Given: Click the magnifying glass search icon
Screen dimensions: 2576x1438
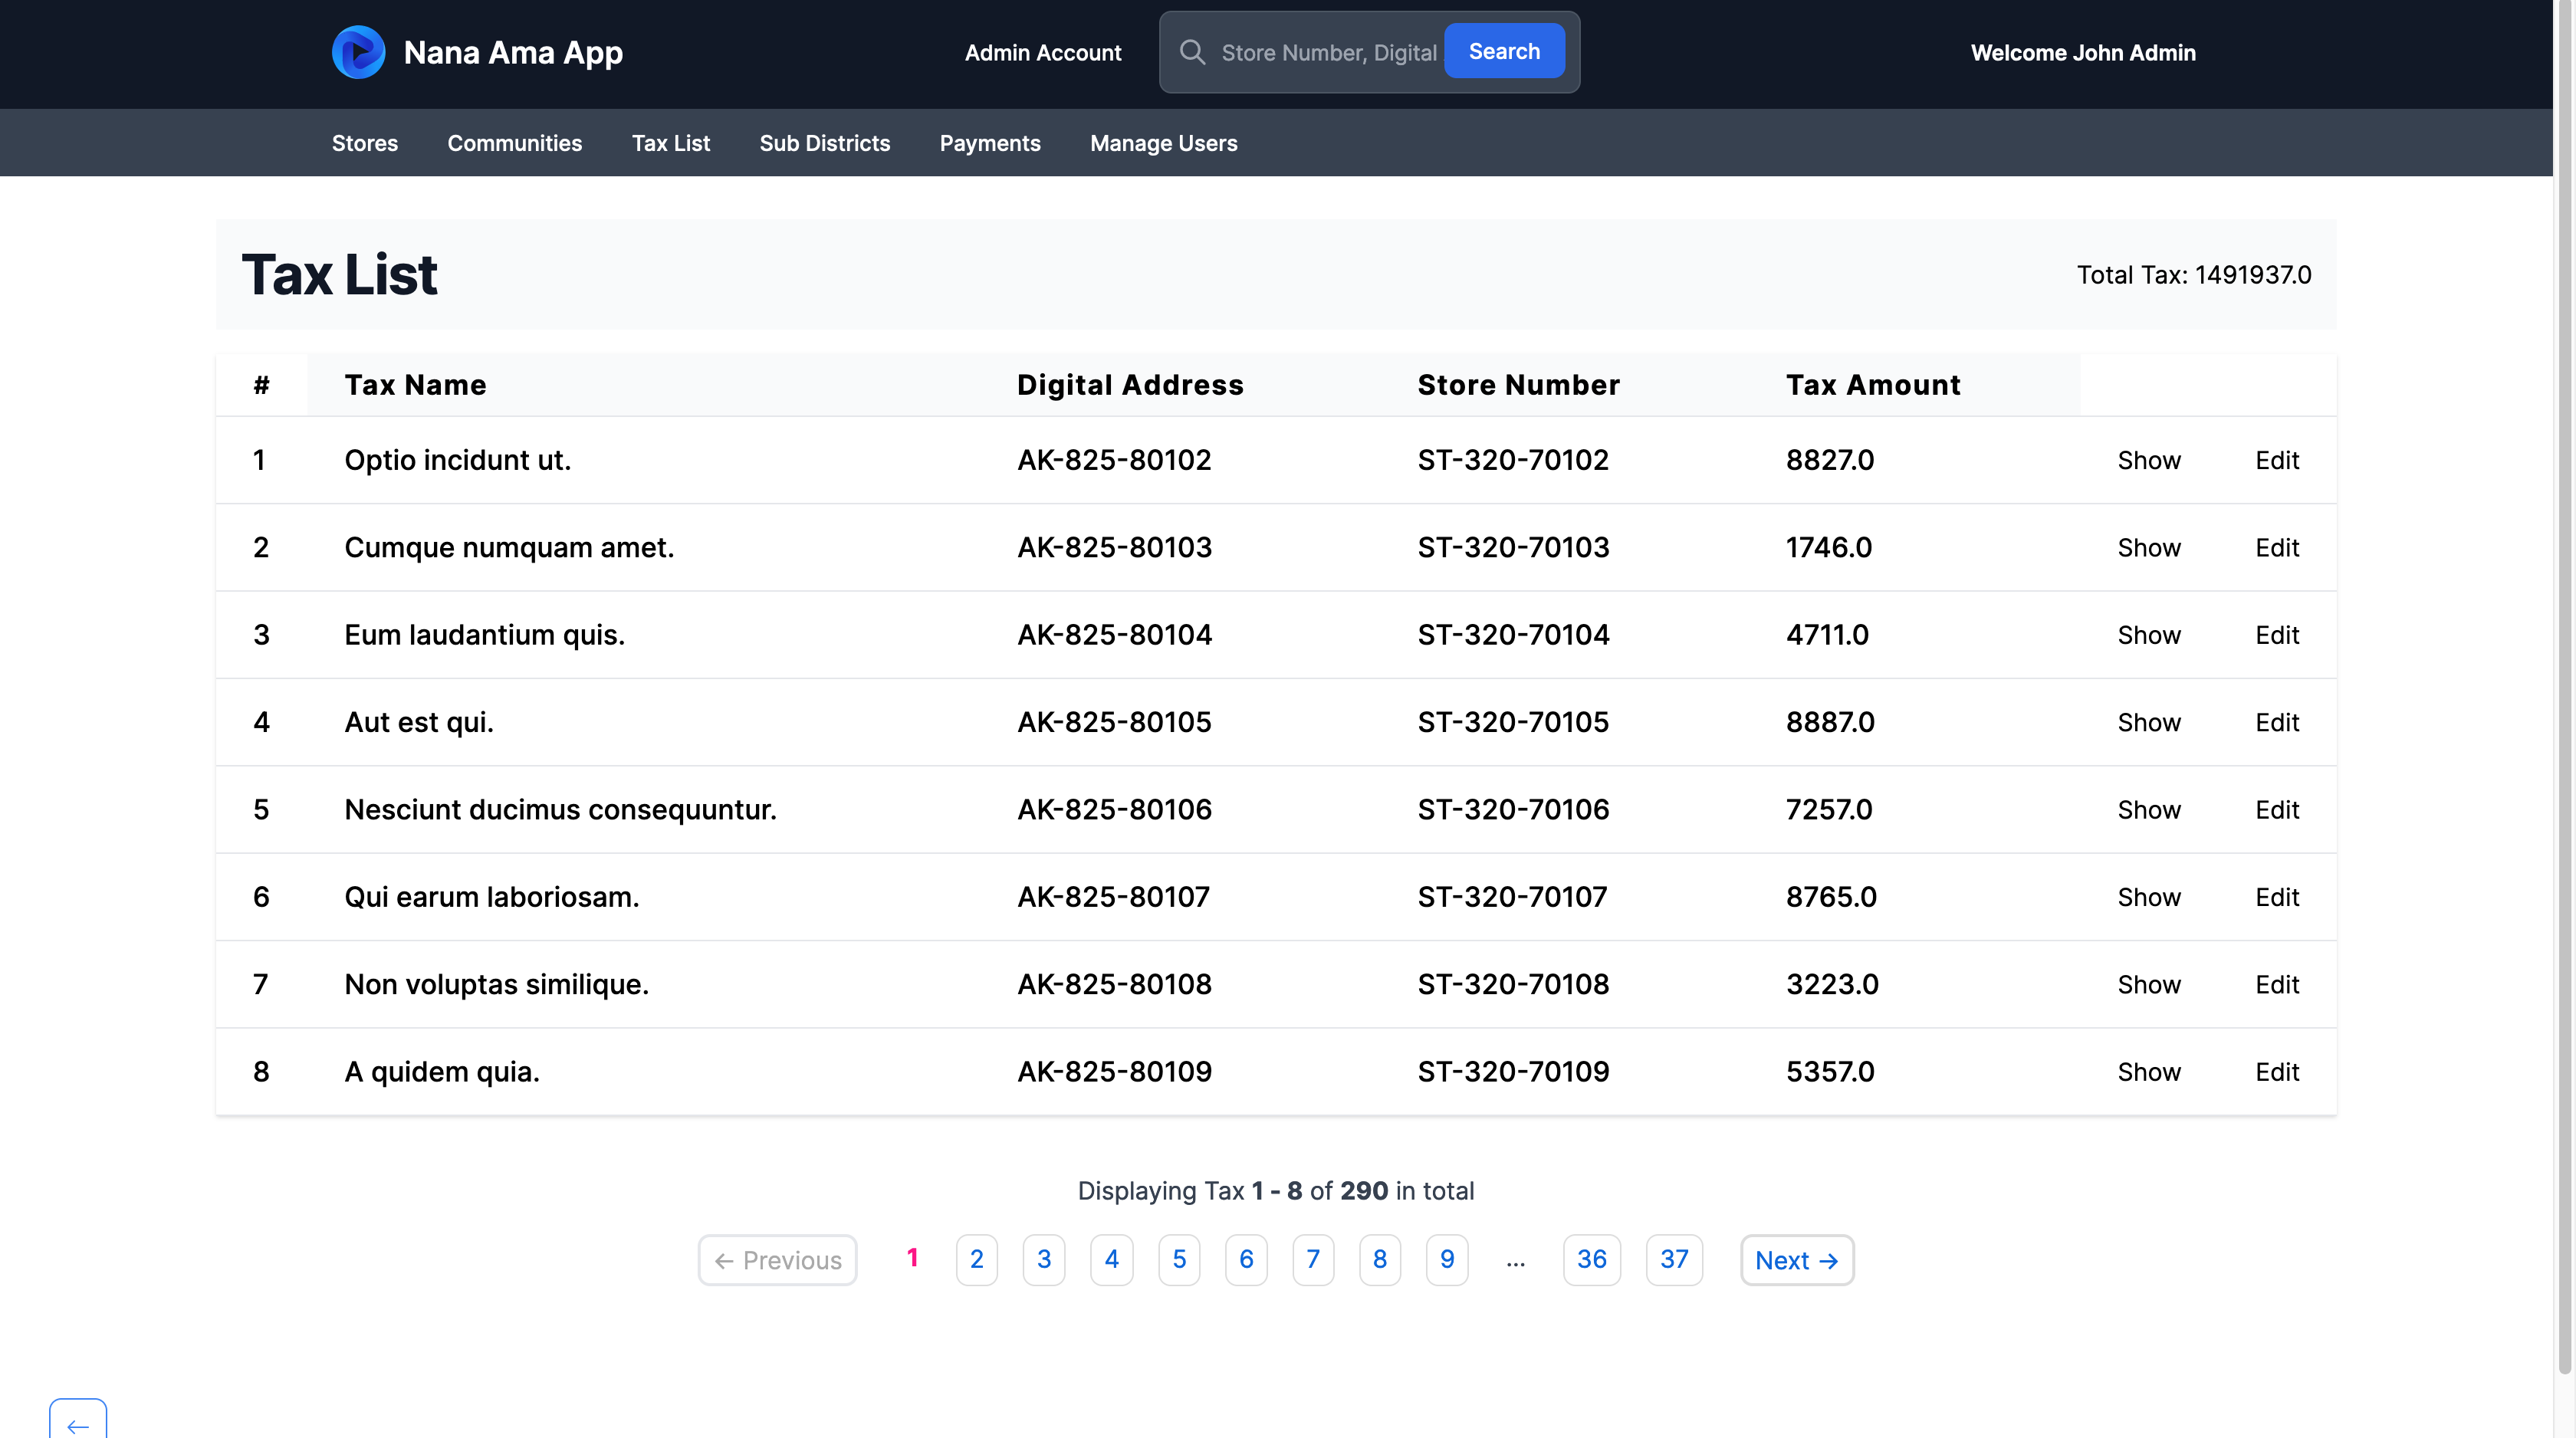Looking at the screenshot, I should point(1192,52).
